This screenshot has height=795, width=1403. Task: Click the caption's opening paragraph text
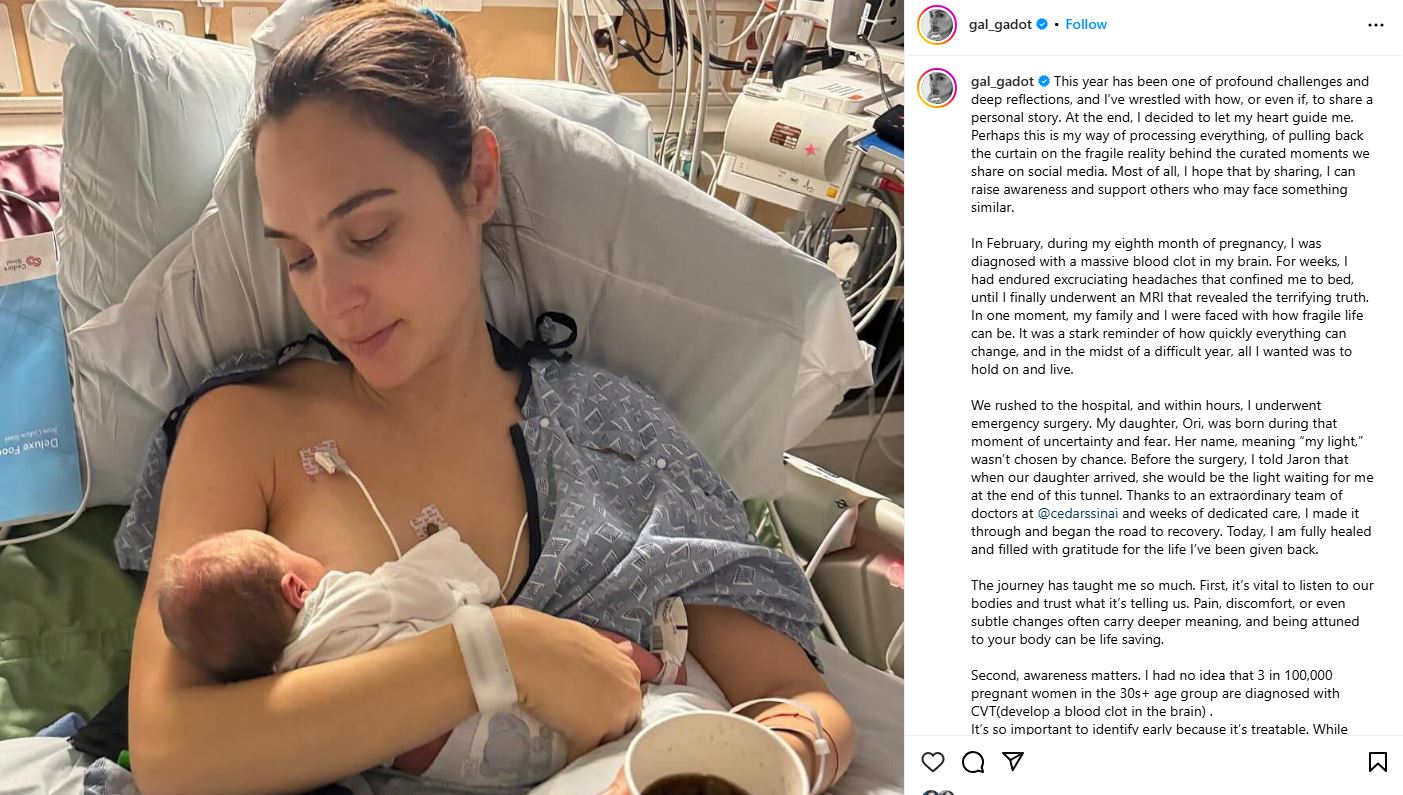(x=1171, y=144)
